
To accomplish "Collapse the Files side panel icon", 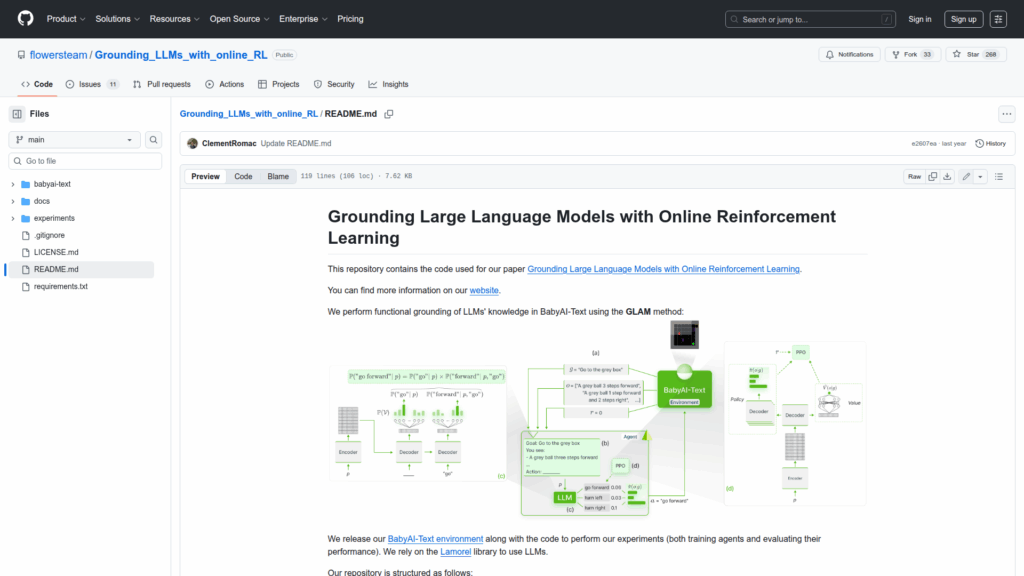I will click(17, 114).
